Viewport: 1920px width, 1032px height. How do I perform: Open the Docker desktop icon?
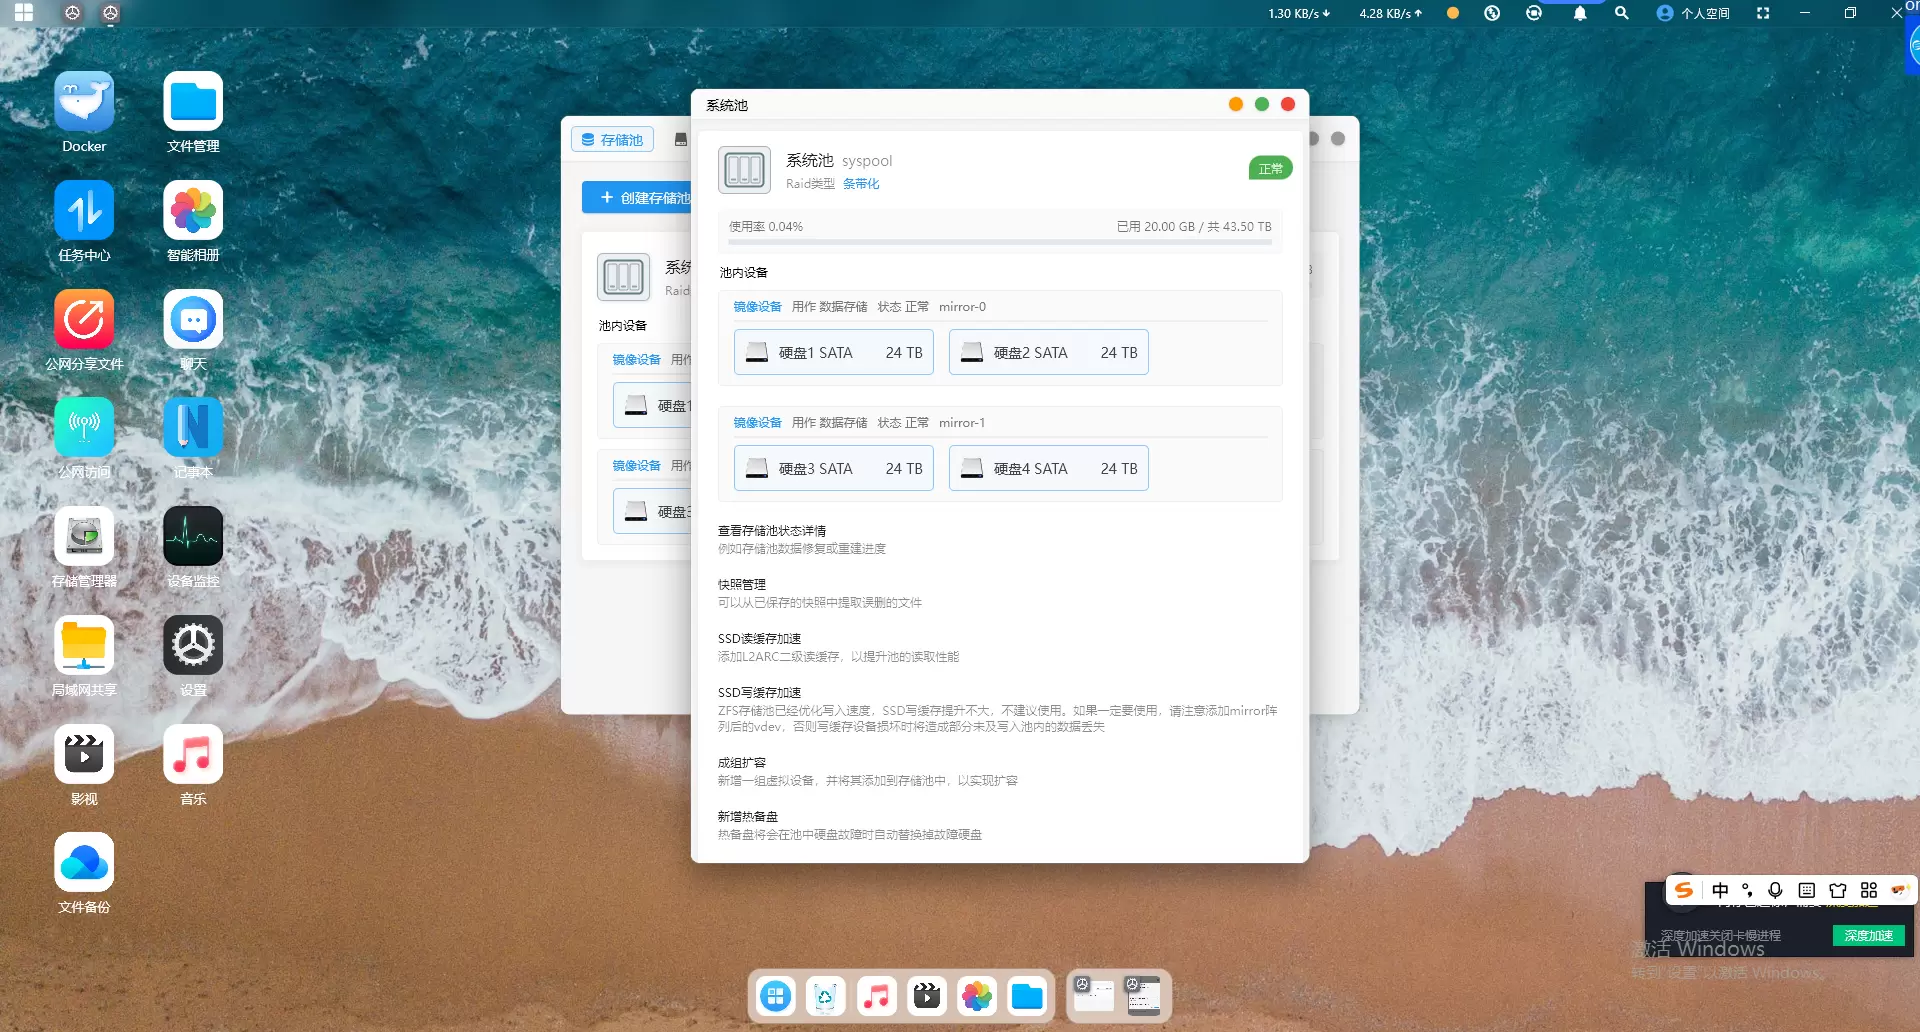point(84,102)
